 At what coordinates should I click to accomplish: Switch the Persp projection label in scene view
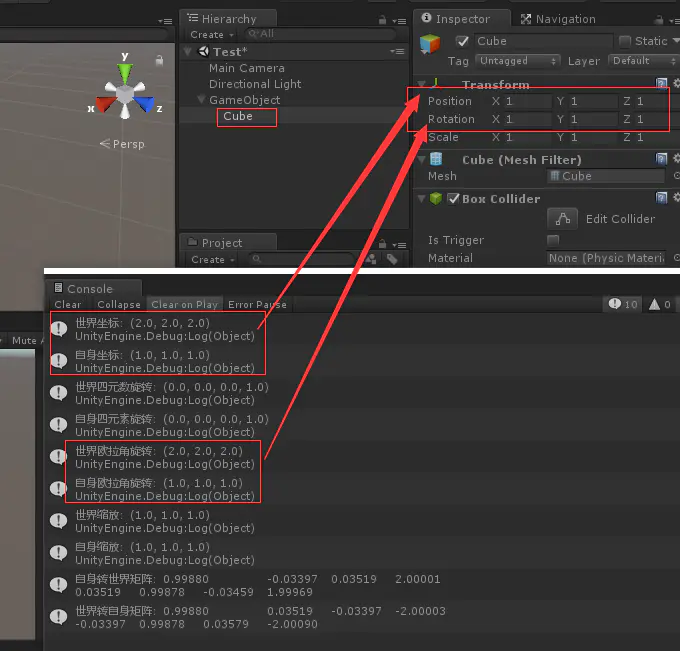[x=122, y=144]
